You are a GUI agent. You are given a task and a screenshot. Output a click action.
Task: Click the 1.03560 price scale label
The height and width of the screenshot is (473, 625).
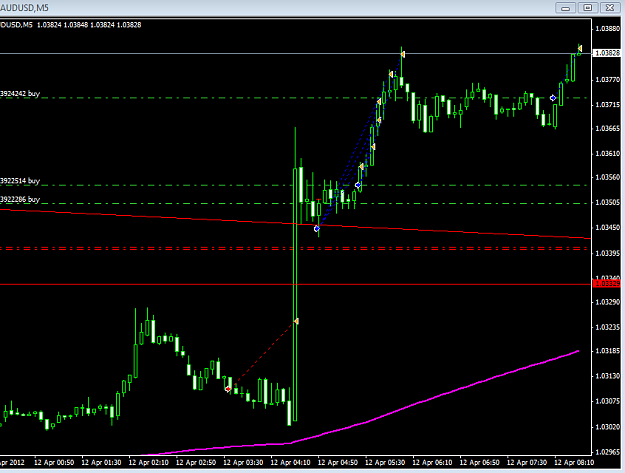[x=607, y=177]
